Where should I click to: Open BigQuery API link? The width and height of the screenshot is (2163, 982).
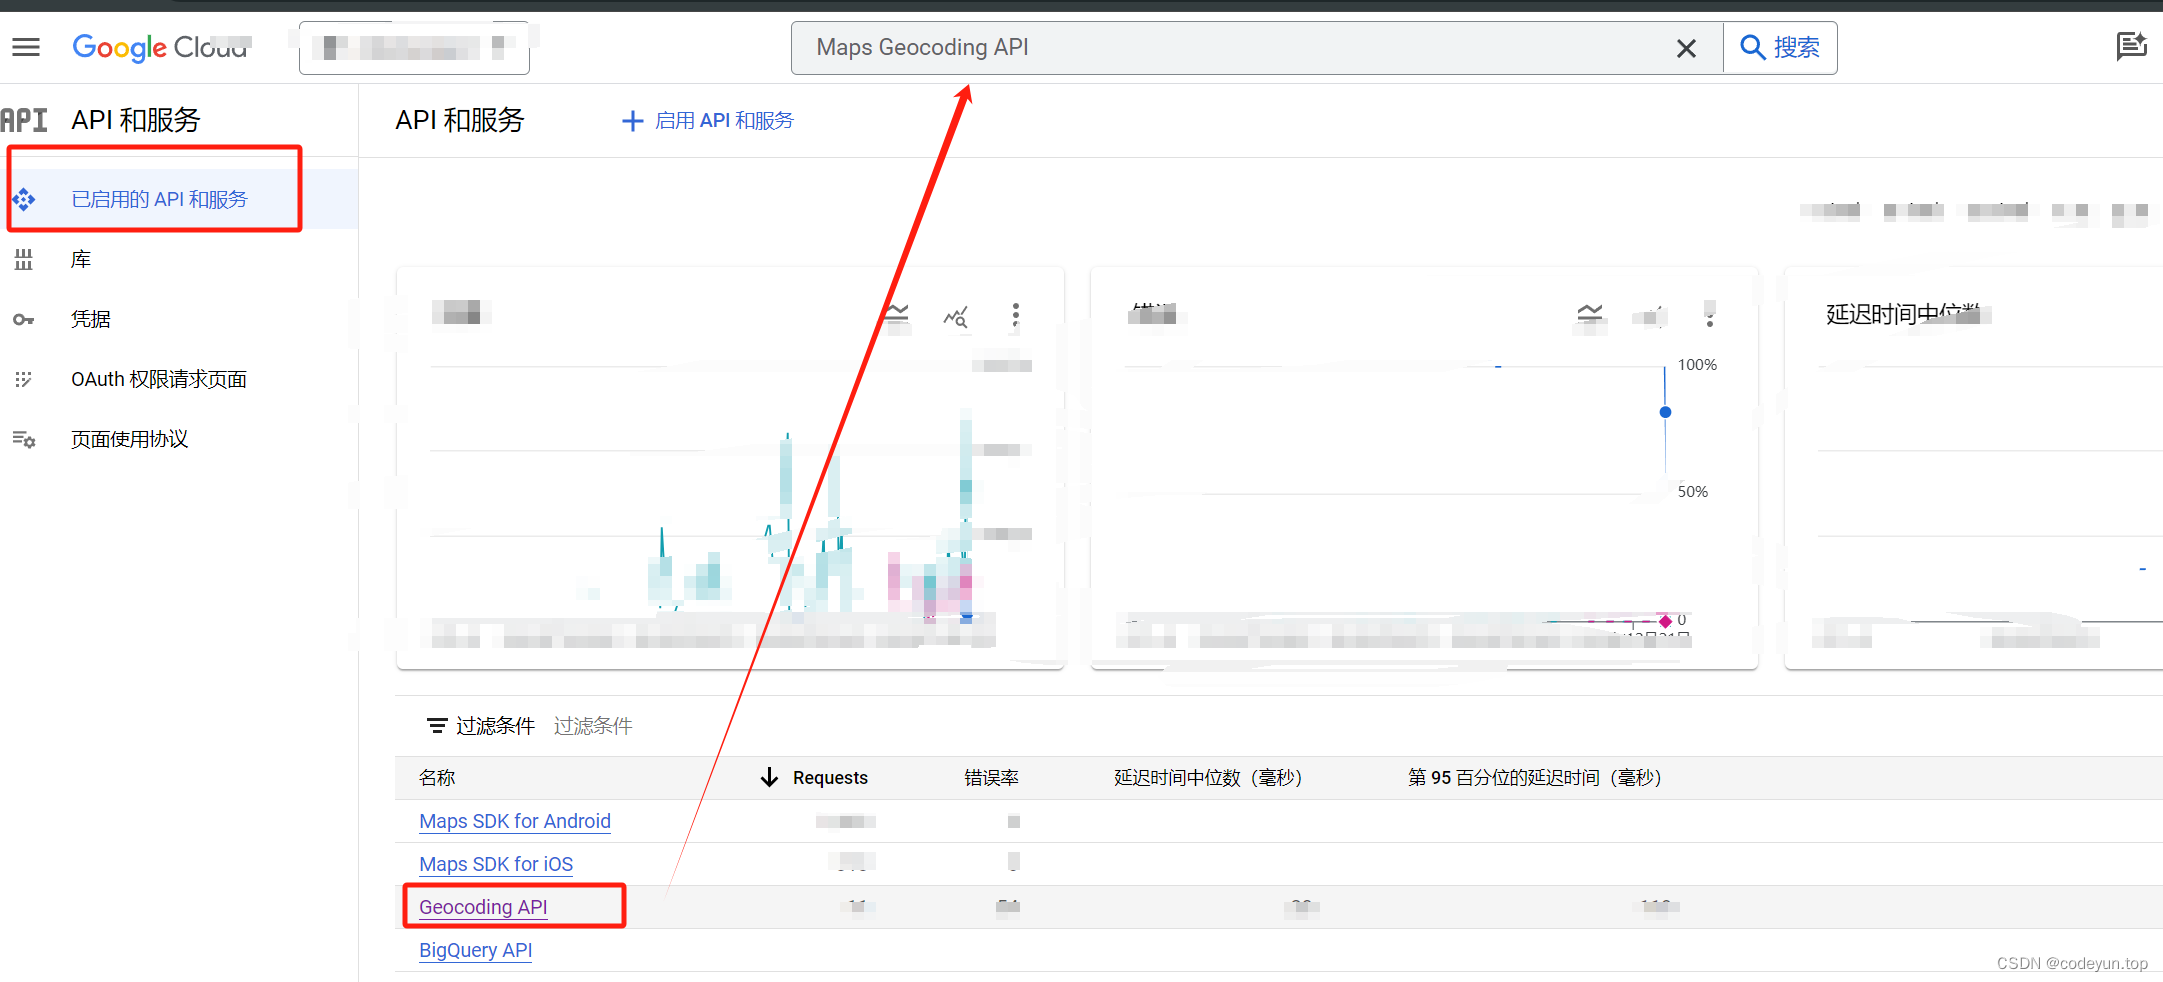coord(475,950)
